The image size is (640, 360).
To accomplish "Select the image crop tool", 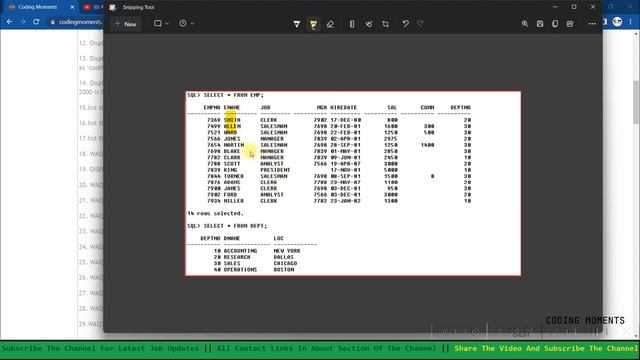I will click(x=385, y=24).
